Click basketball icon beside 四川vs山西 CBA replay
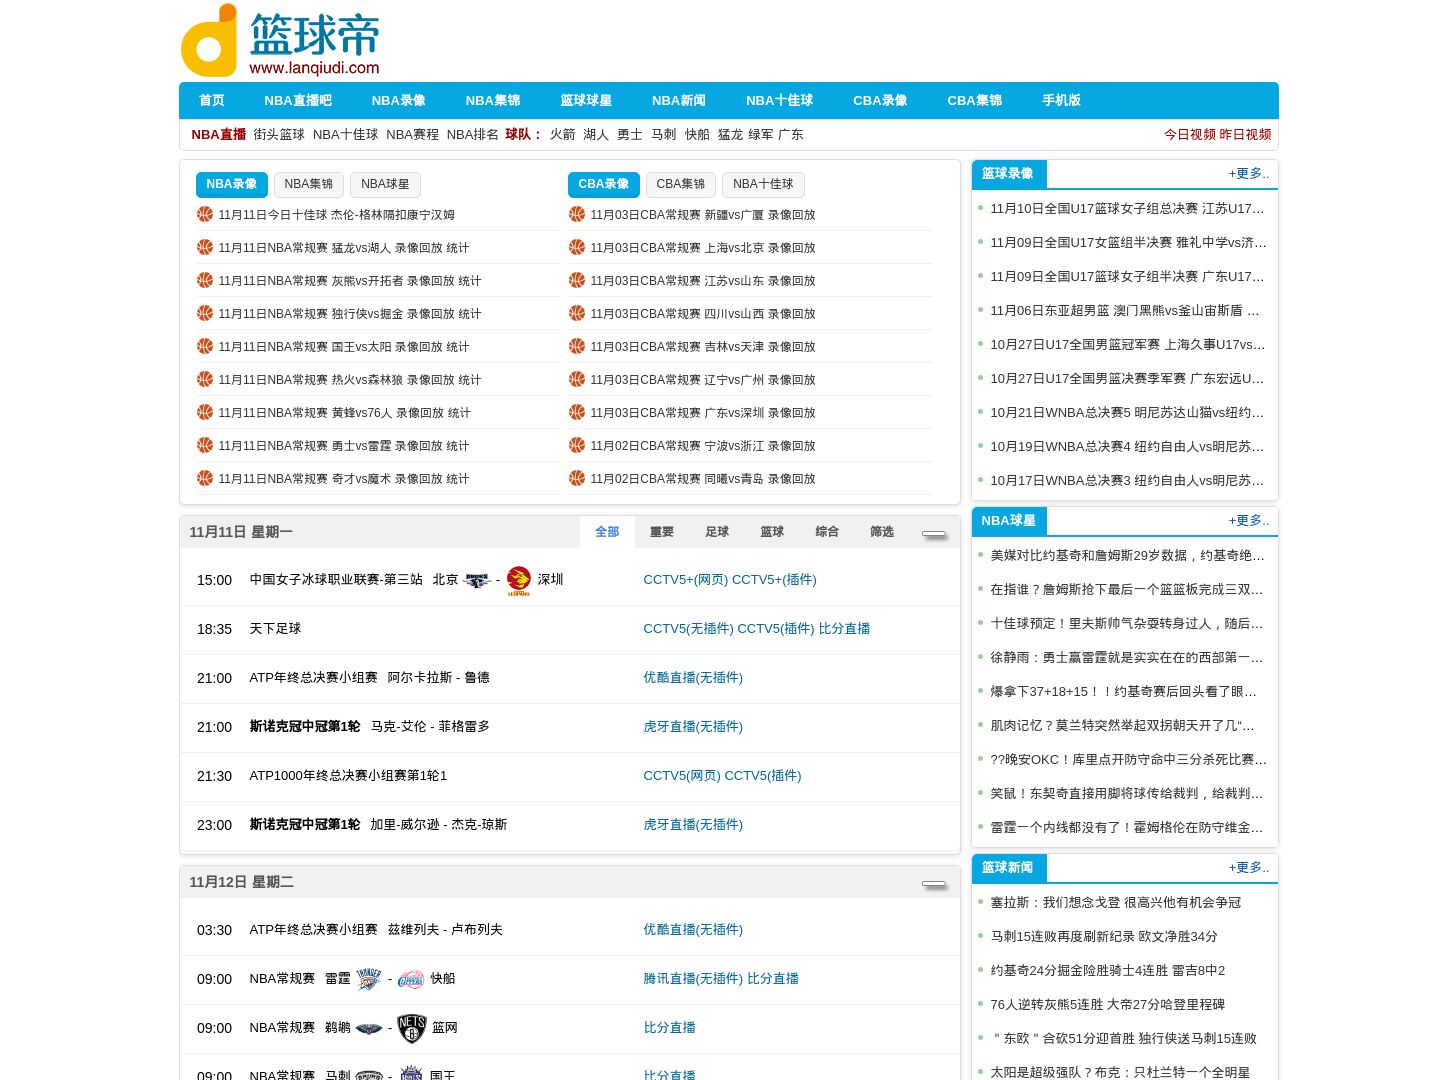The width and height of the screenshot is (1440, 1080). [x=577, y=313]
